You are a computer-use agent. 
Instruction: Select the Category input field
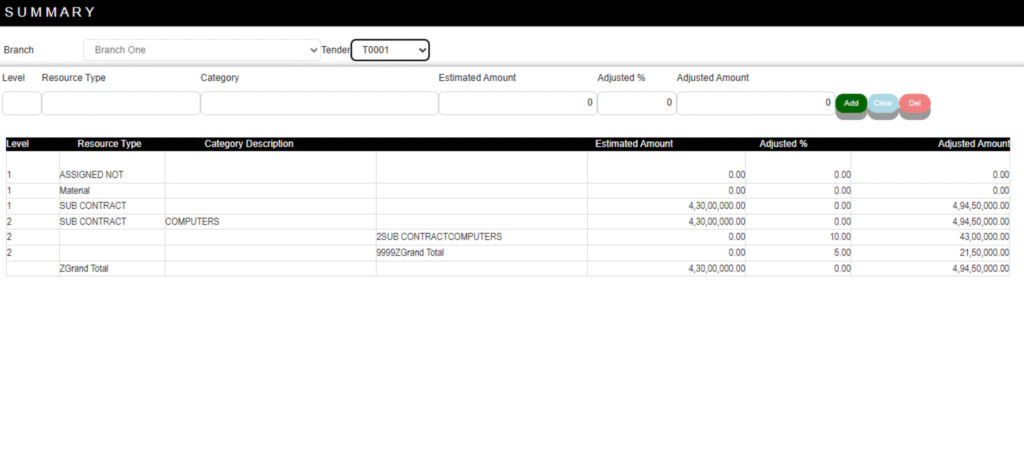coord(319,103)
